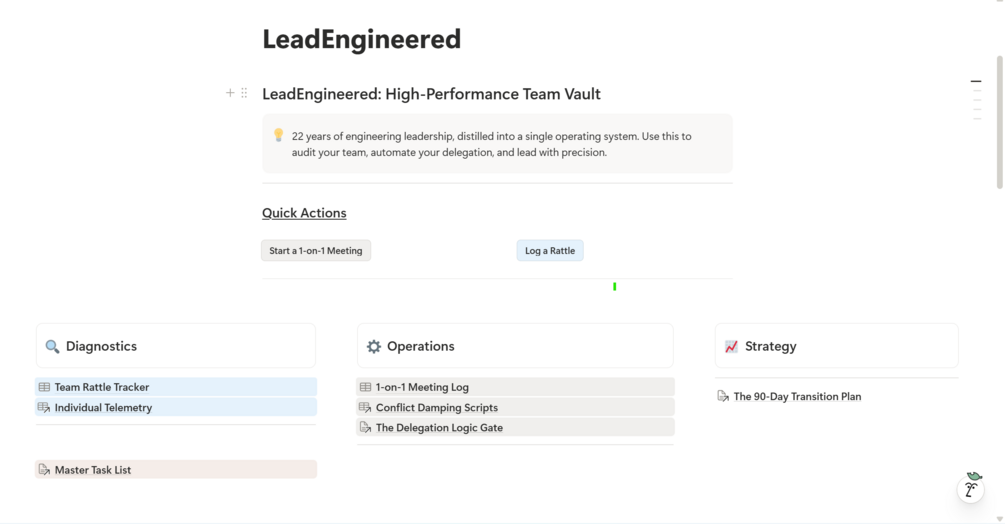
Task: Click the Delegation Logic Gate page icon
Action: click(365, 427)
